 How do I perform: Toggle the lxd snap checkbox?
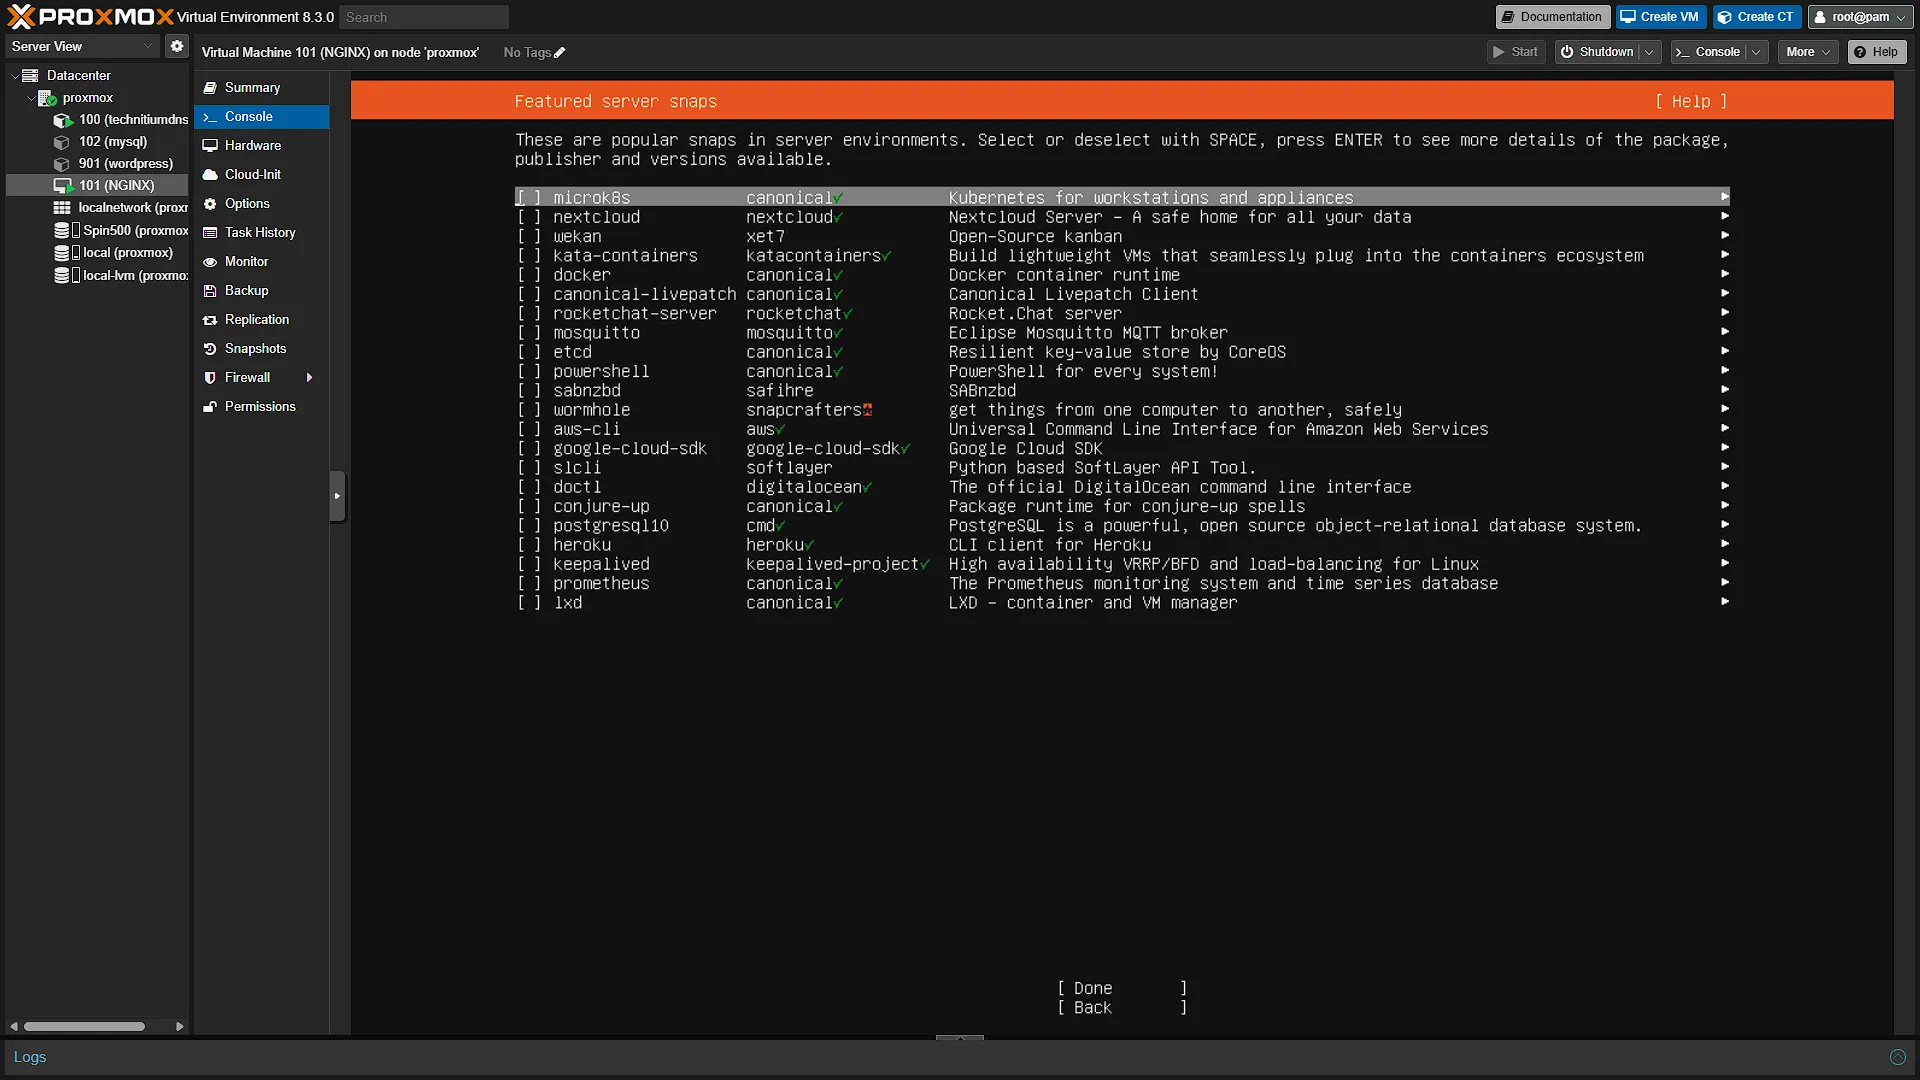coord(529,603)
